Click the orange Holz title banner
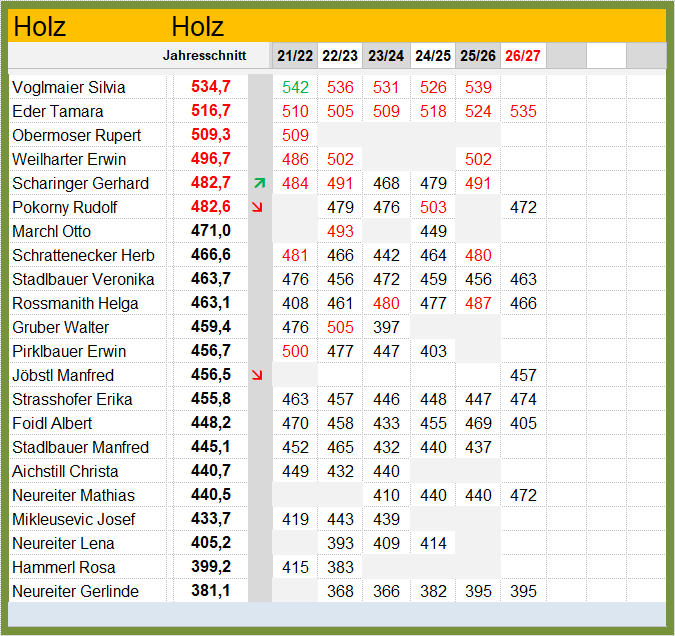Image resolution: width=675 pixels, height=636 pixels. tap(337, 26)
